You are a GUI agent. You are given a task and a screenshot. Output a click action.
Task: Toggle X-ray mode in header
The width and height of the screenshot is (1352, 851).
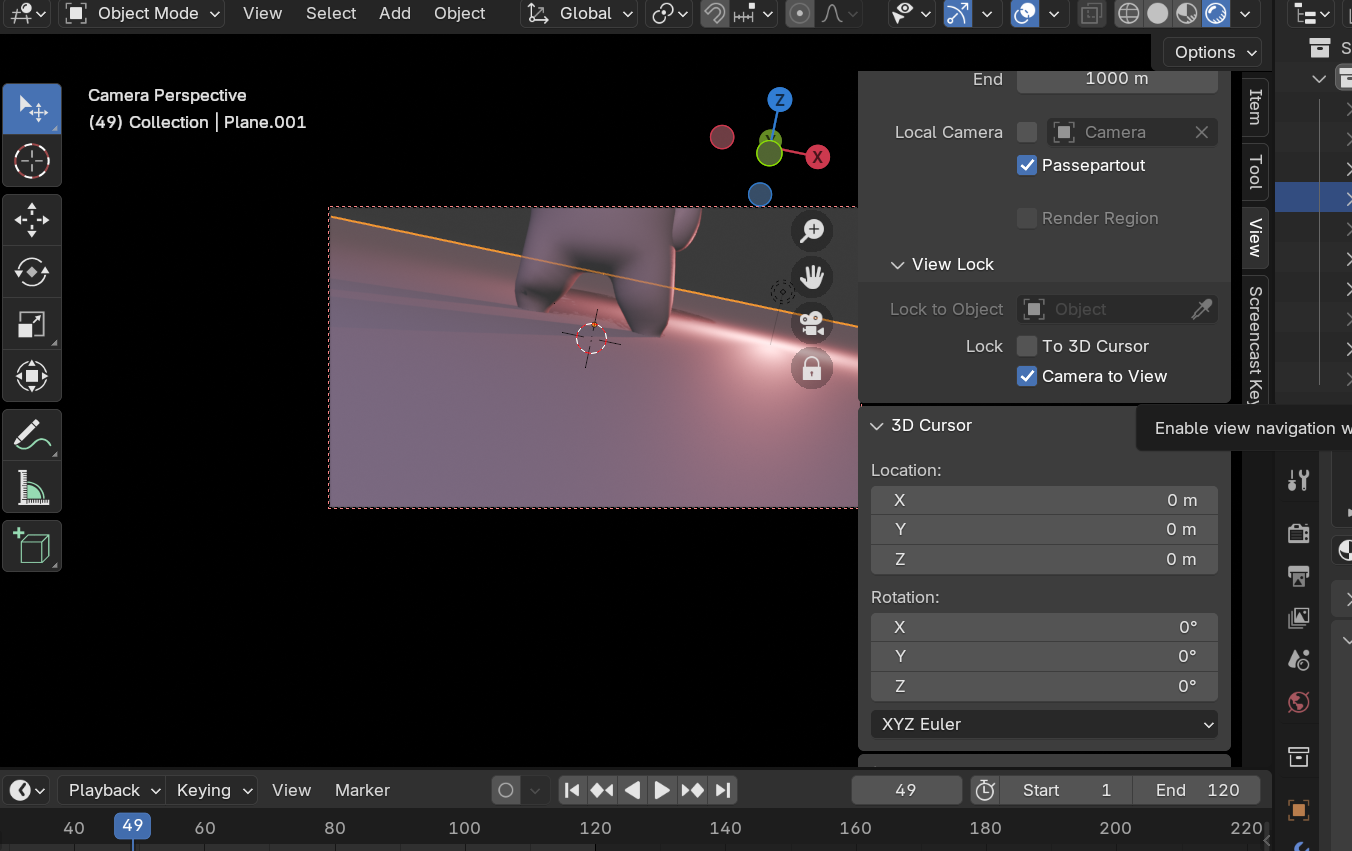click(x=1092, y=14)
